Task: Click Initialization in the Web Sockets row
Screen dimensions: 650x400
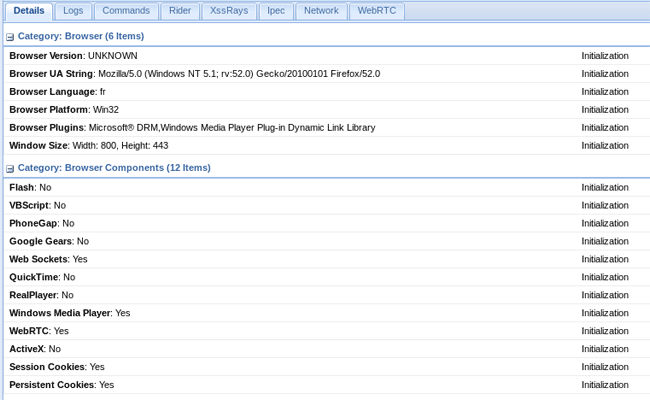Action: [x=605, y=259]
